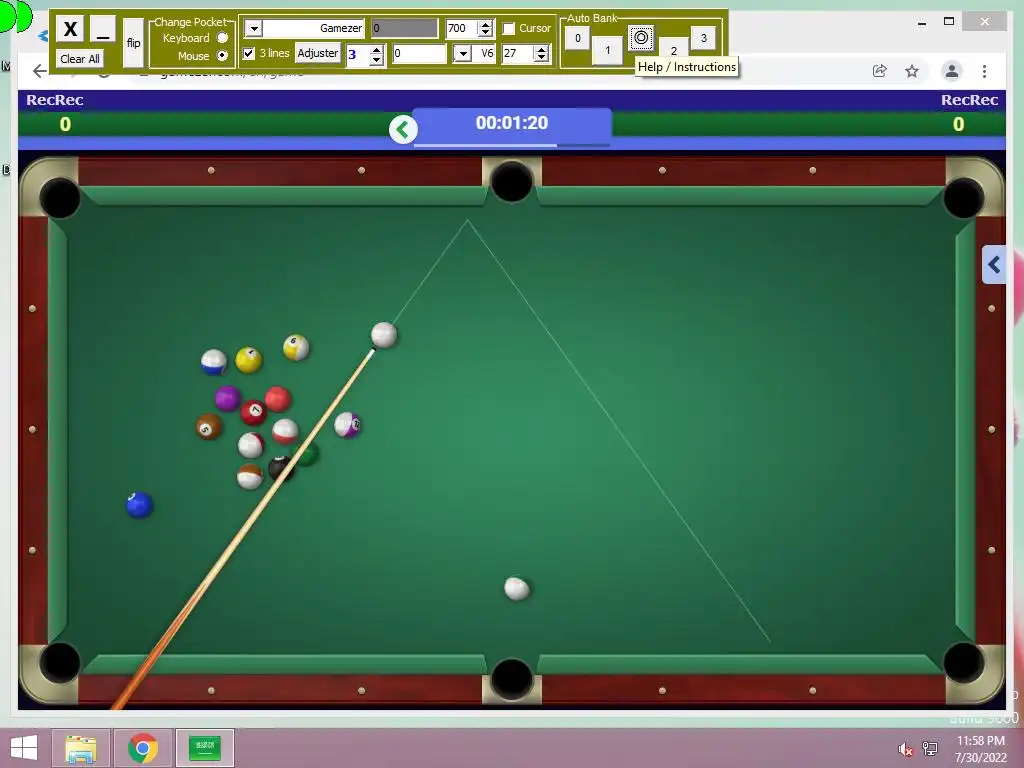Increase the Adjuster value 3
This screenshot has width=1024, height=768.
tap(376, 49)
